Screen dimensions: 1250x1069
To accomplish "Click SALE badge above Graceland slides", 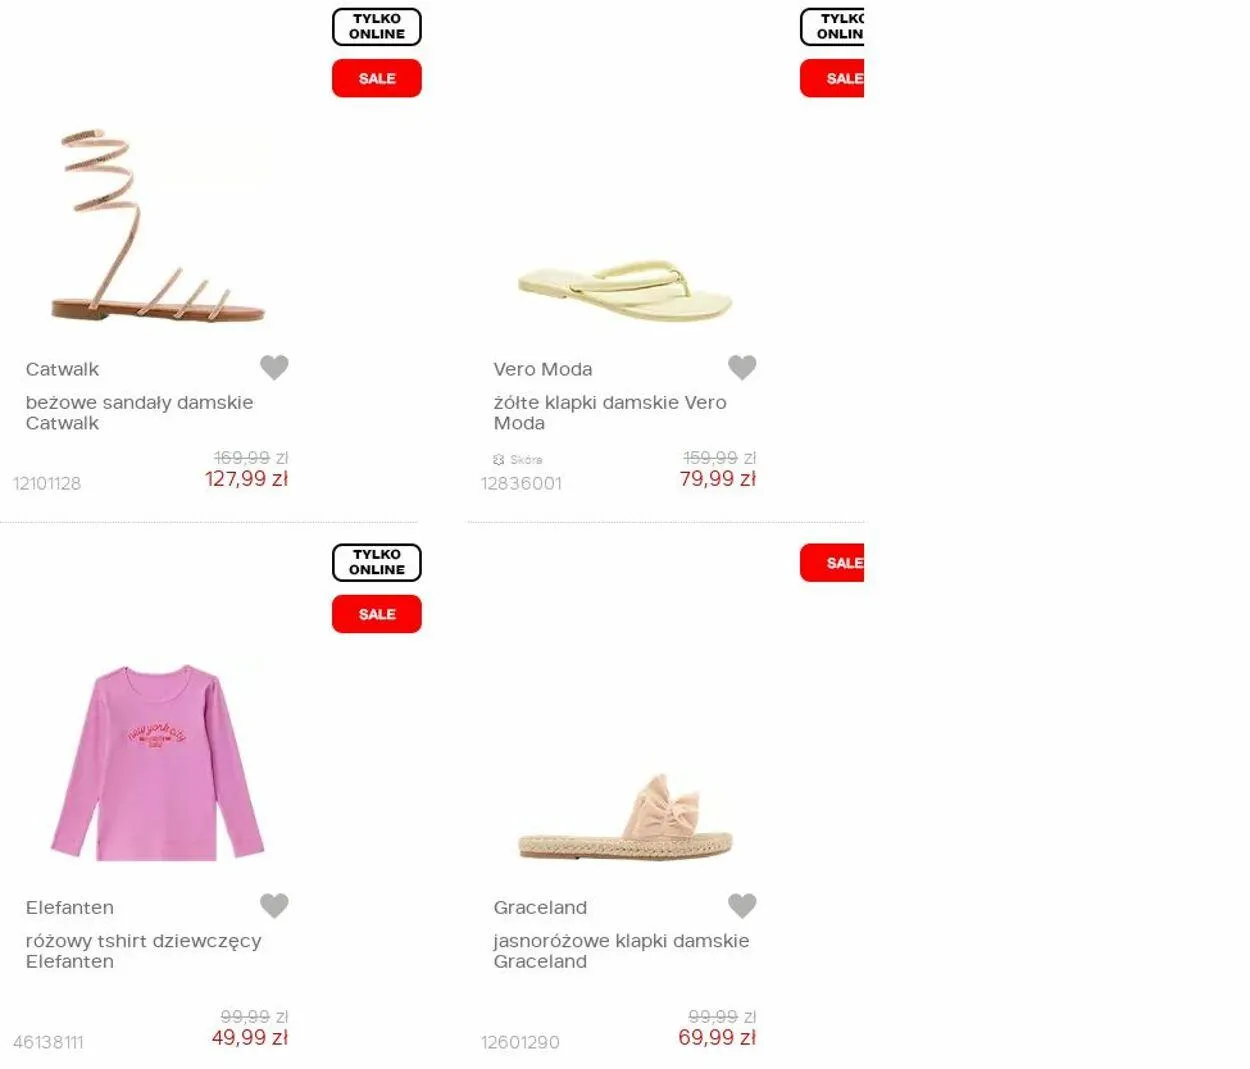I will pyautogui.click(x=832, y=563).
